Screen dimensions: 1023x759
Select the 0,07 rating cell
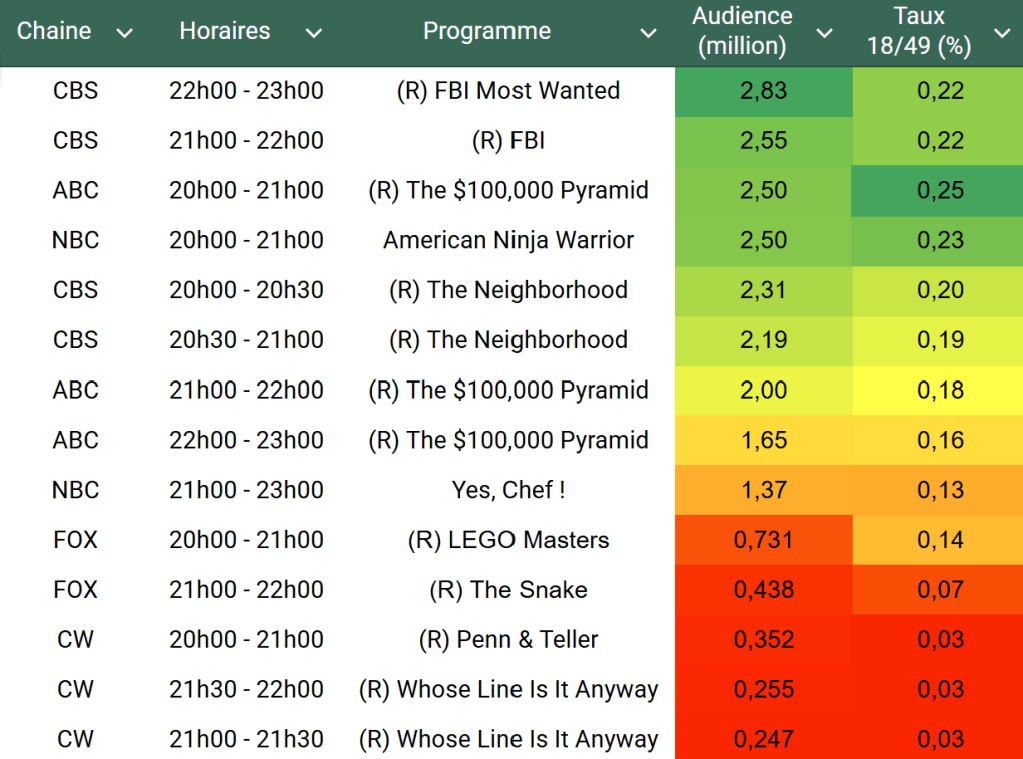tap(940, 590)
